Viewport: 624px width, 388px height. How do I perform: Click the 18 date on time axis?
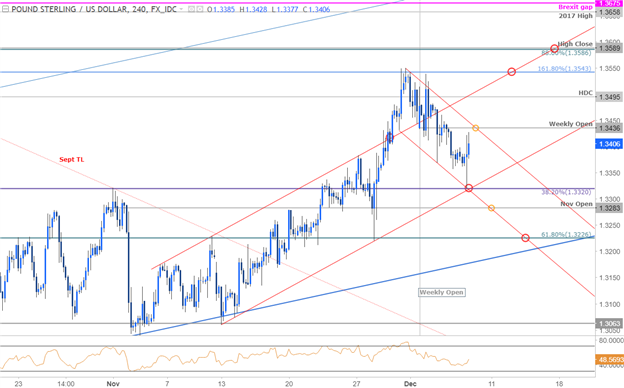coord(559,383)
